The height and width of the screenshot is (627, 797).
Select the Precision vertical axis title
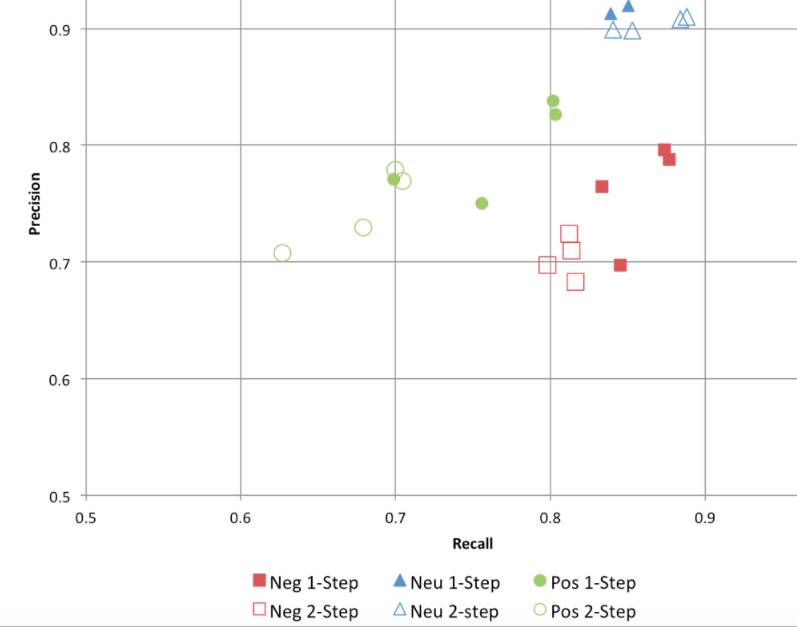point(35,204)
